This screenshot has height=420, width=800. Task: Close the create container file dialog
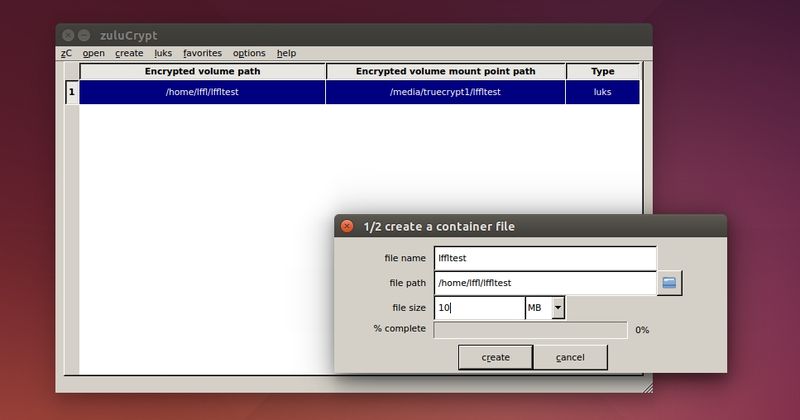(347, 226)
